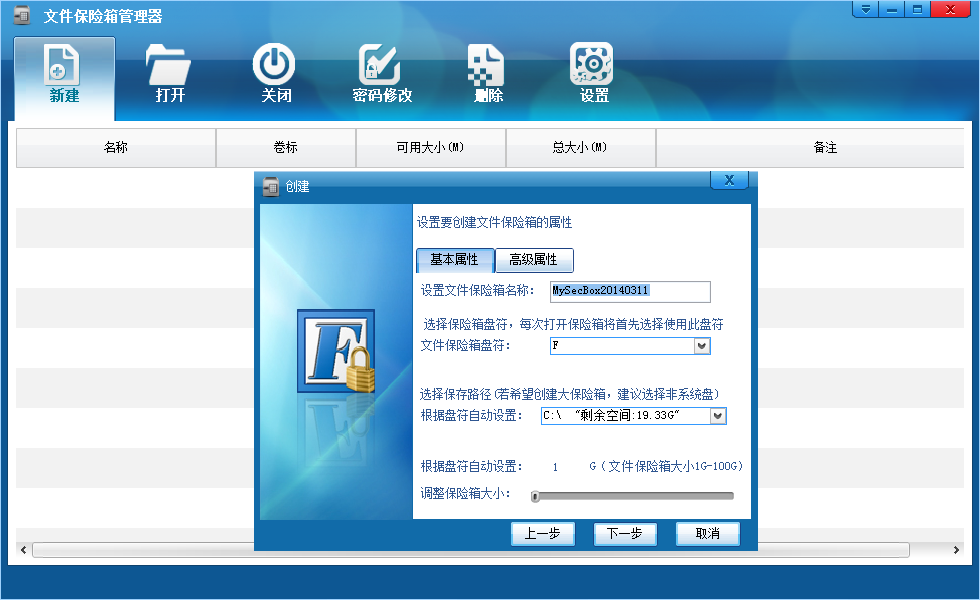
Task: Close the 创建 dialog with X button
Action: (729, 180)
